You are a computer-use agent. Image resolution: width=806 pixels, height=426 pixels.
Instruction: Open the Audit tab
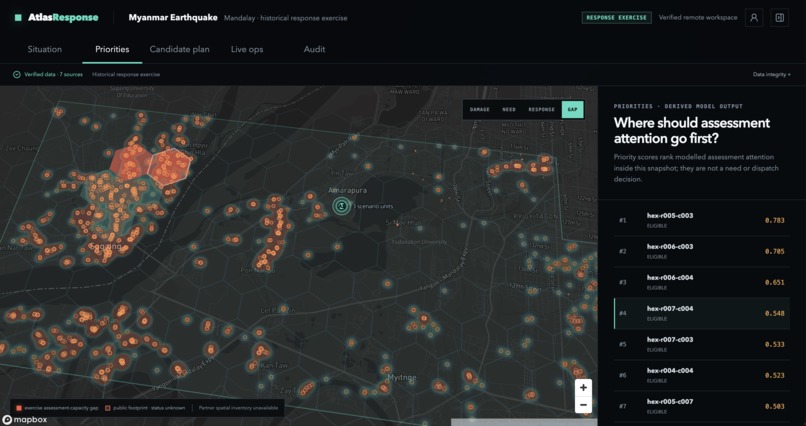314,49
